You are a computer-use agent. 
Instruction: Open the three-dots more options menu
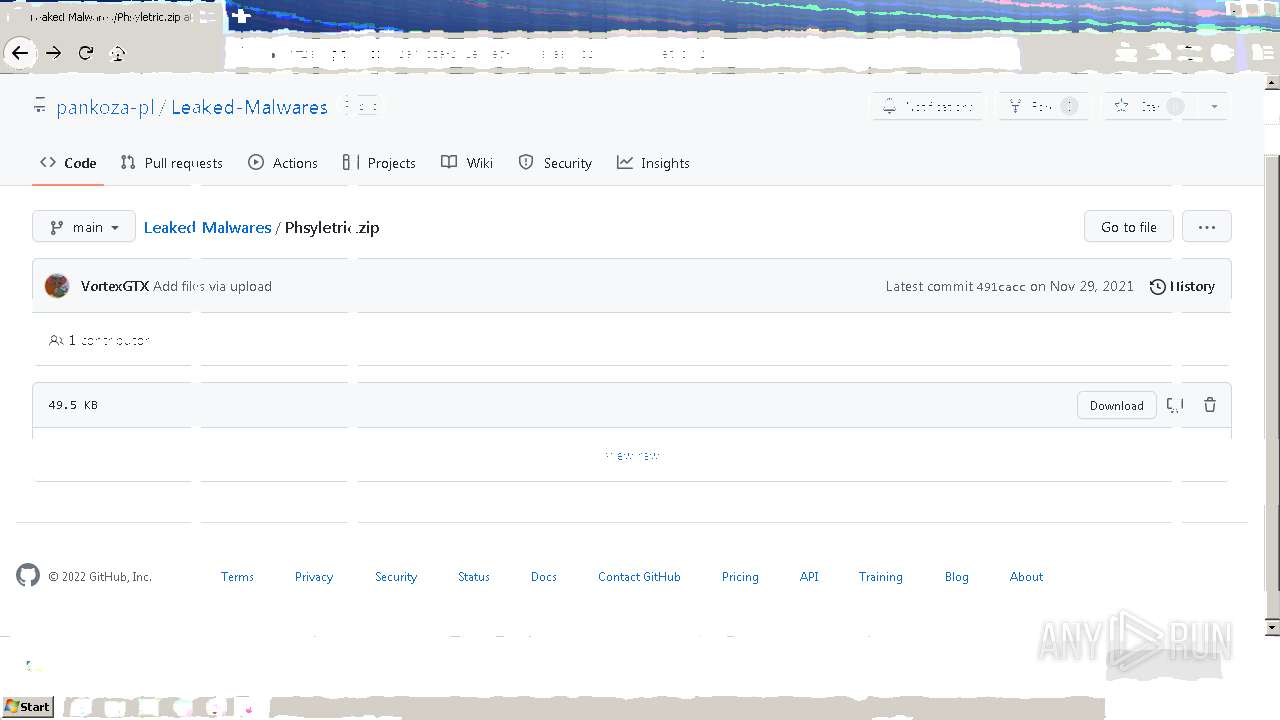coord(1207,227)
